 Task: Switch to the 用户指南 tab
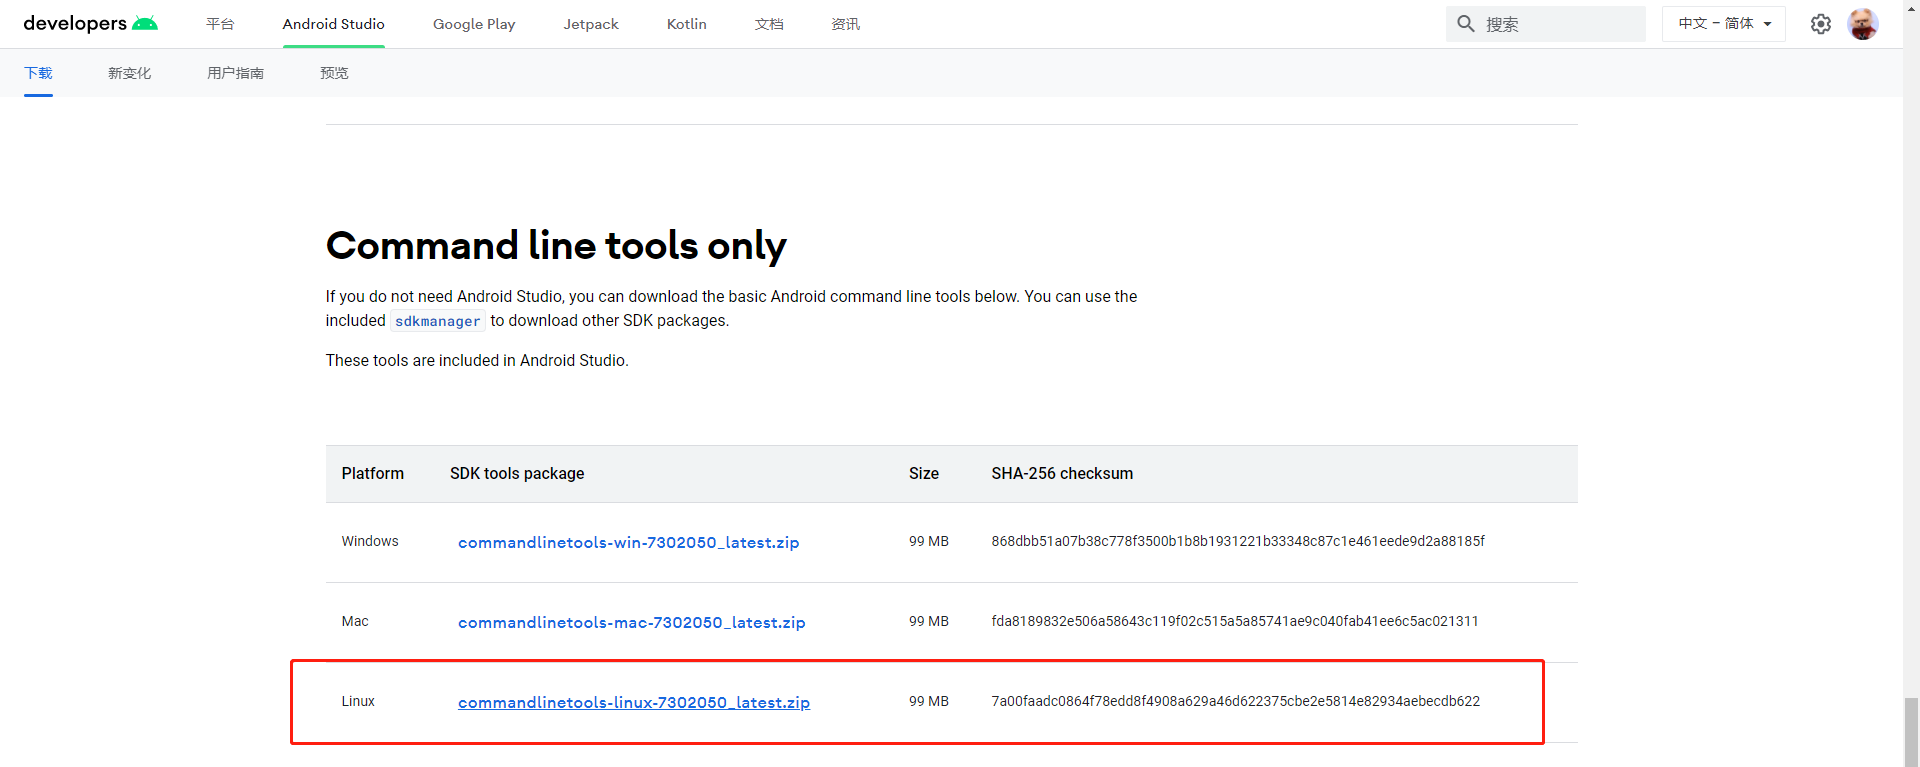[236, 73]
